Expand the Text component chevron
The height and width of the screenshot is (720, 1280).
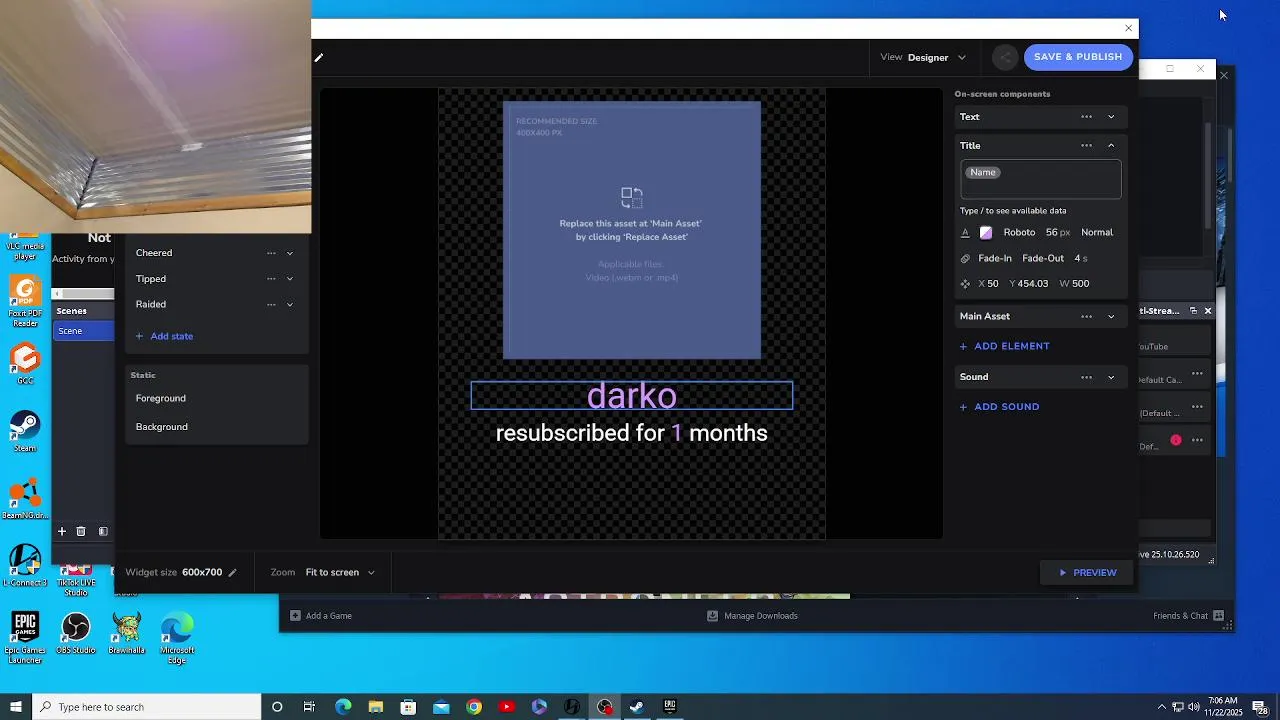point(1111,117)
